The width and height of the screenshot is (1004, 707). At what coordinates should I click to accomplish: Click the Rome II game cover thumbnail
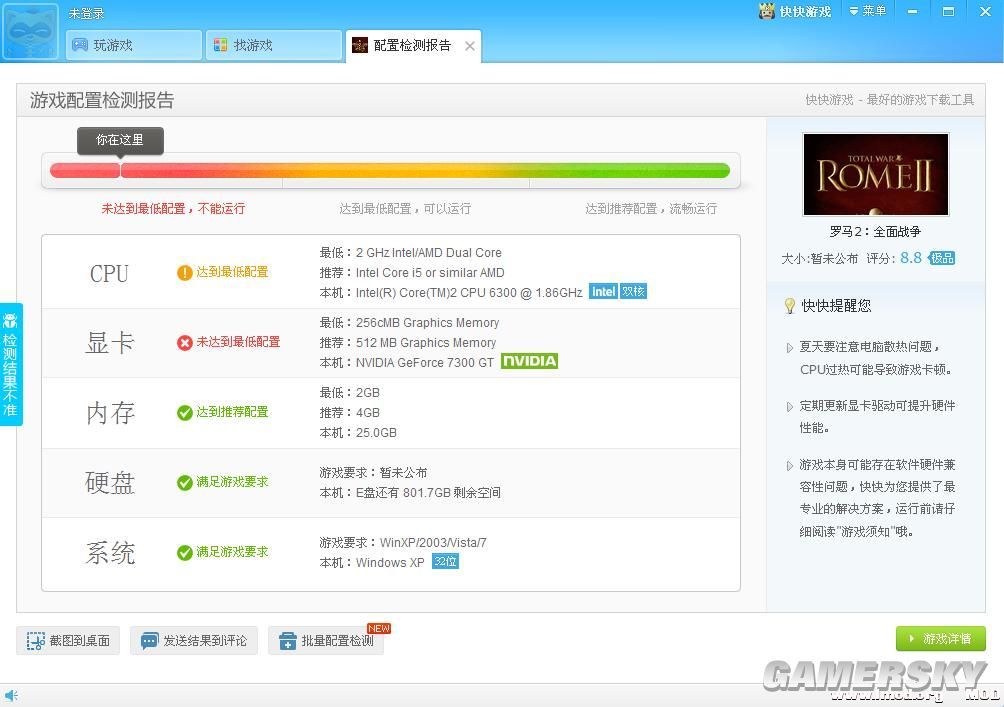(x=875, y=175)
